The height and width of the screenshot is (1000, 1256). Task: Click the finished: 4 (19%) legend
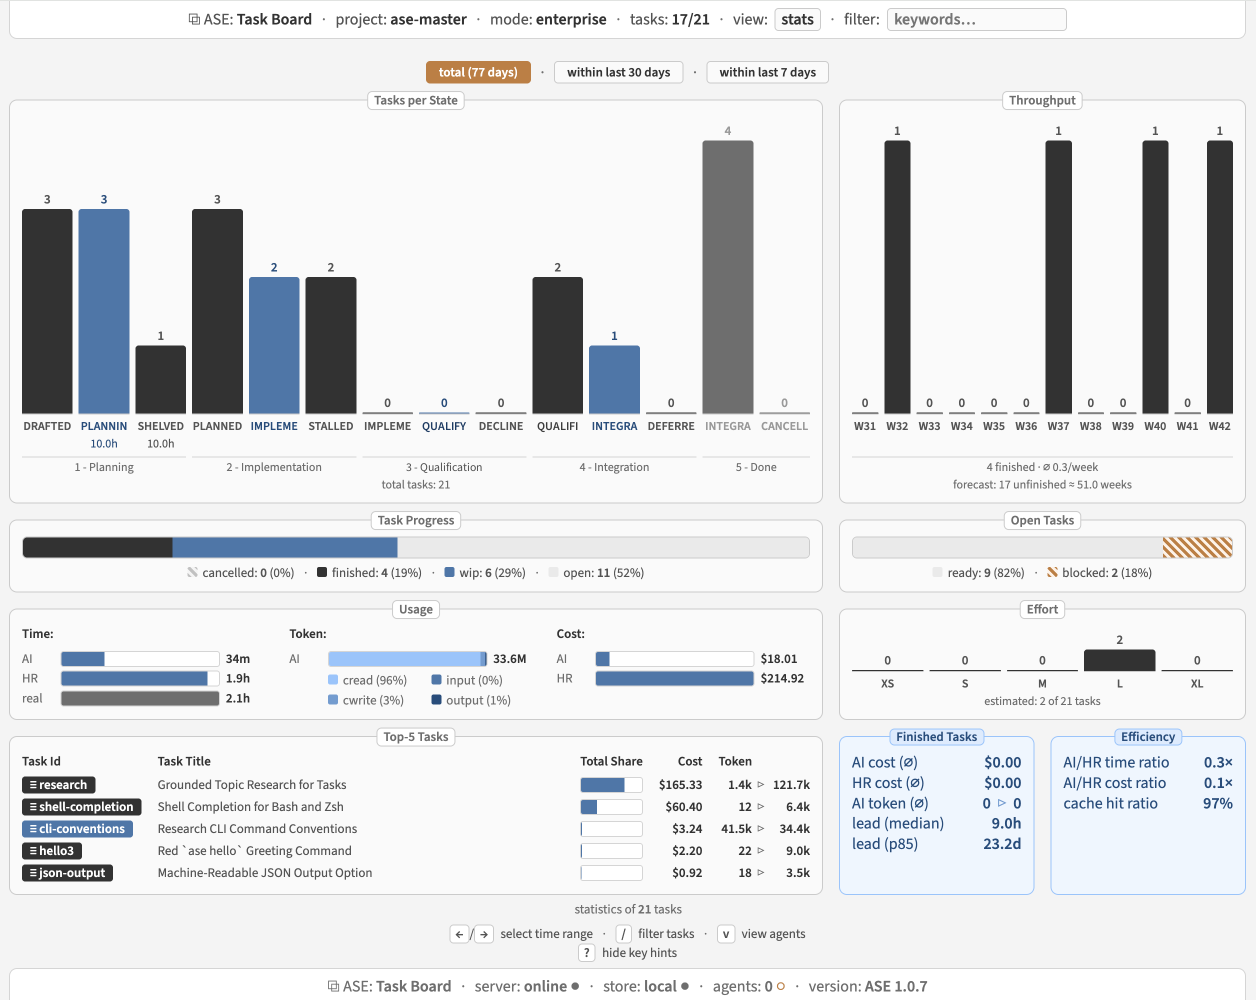point(369,573)
